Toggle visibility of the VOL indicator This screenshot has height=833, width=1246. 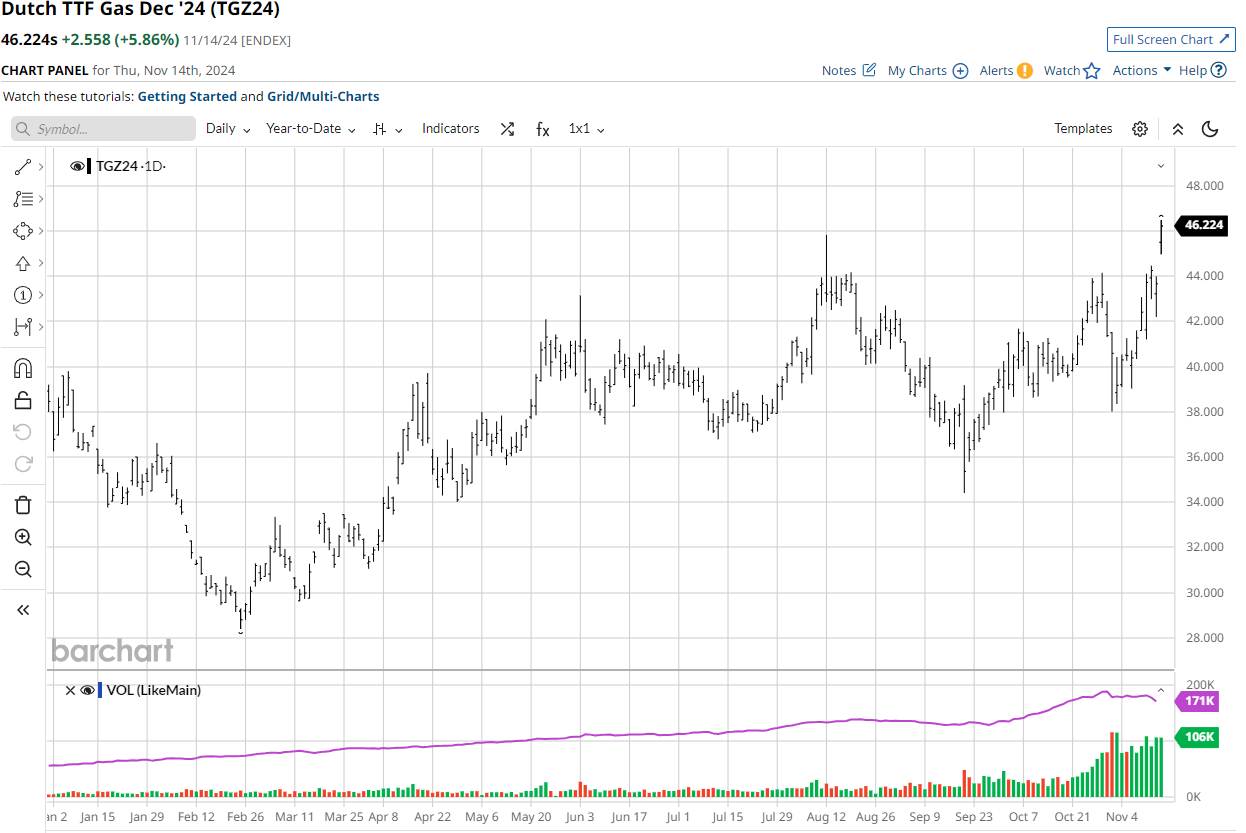[87, 690]
